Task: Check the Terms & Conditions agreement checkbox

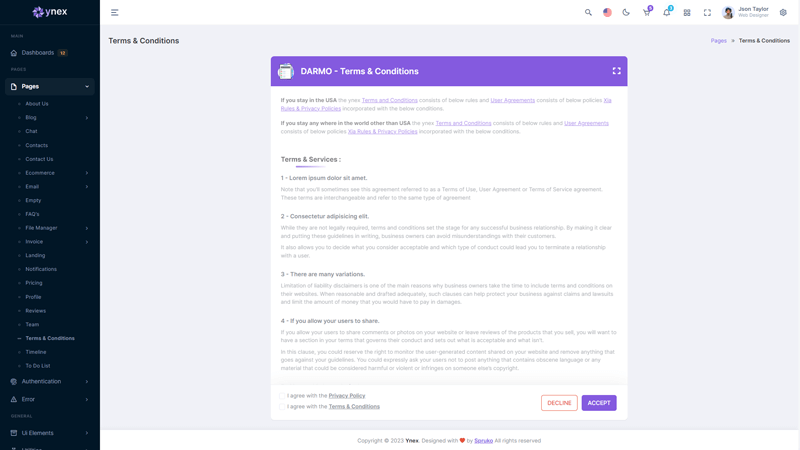Action: [x=283, y=407]
